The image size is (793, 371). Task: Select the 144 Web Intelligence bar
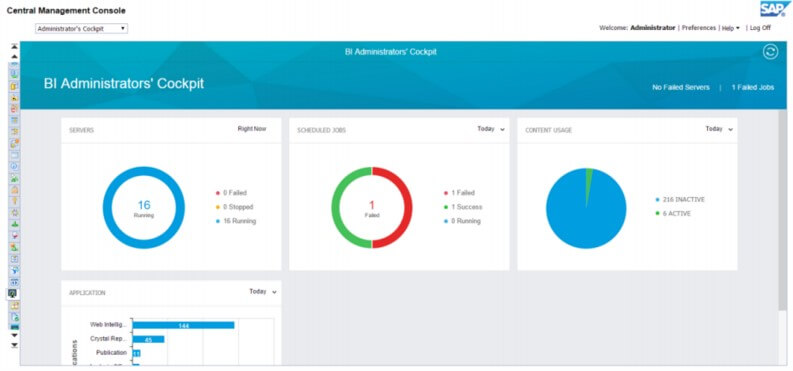coord(184,326)
